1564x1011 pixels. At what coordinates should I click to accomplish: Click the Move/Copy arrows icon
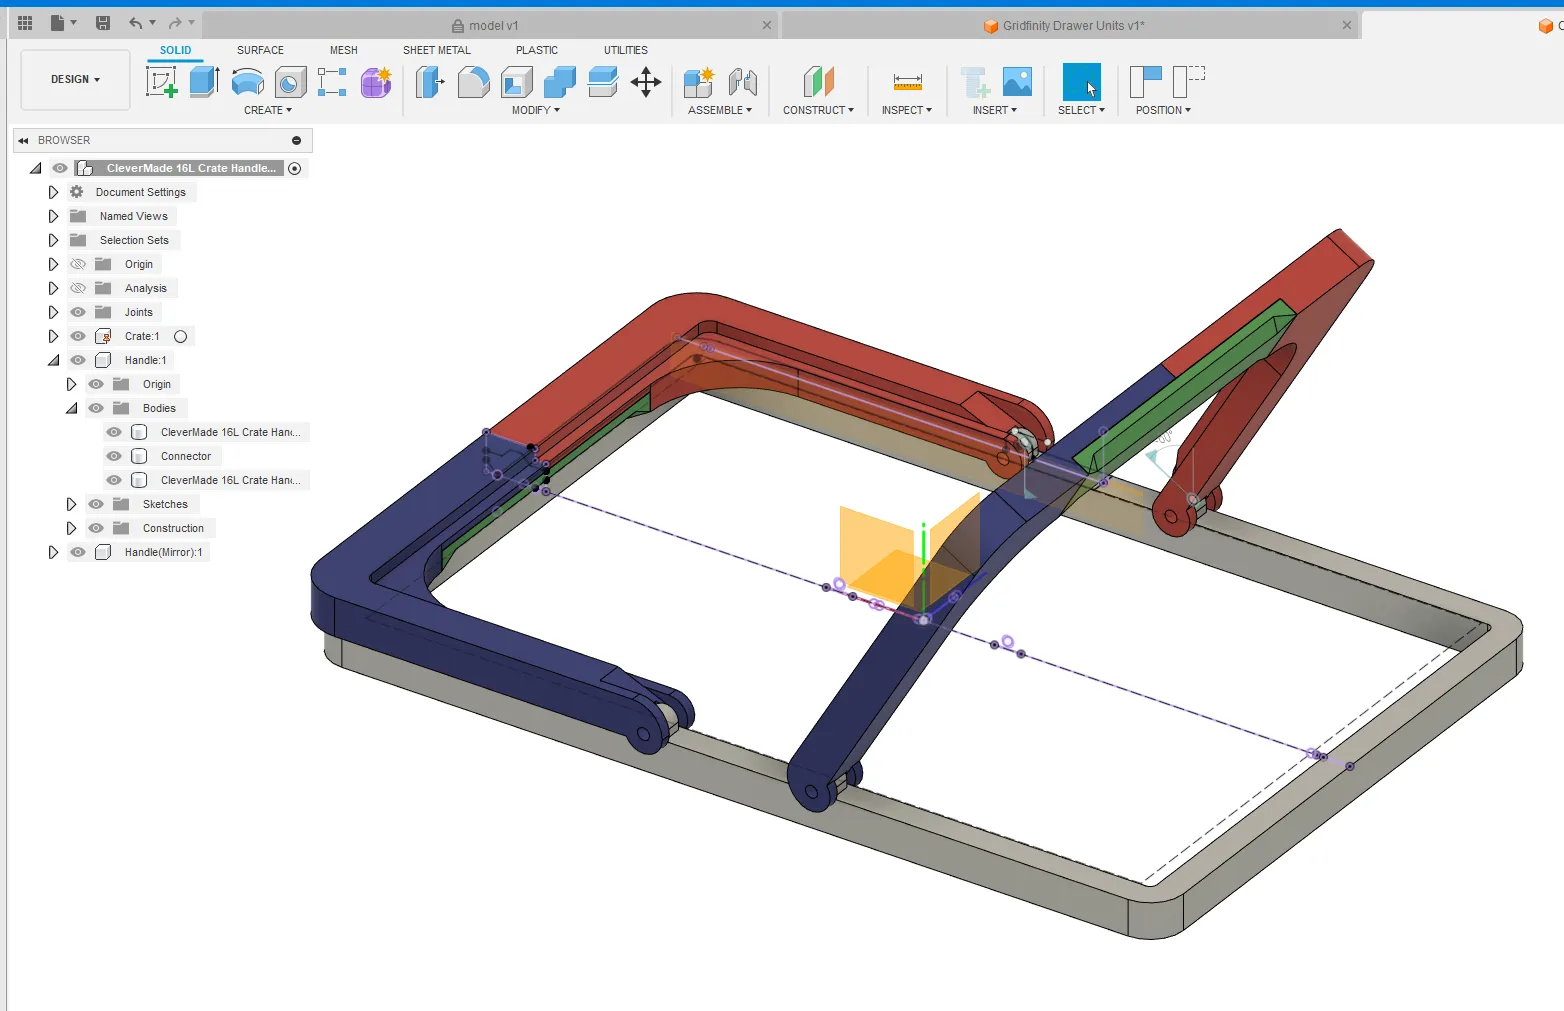pos(646,82)
